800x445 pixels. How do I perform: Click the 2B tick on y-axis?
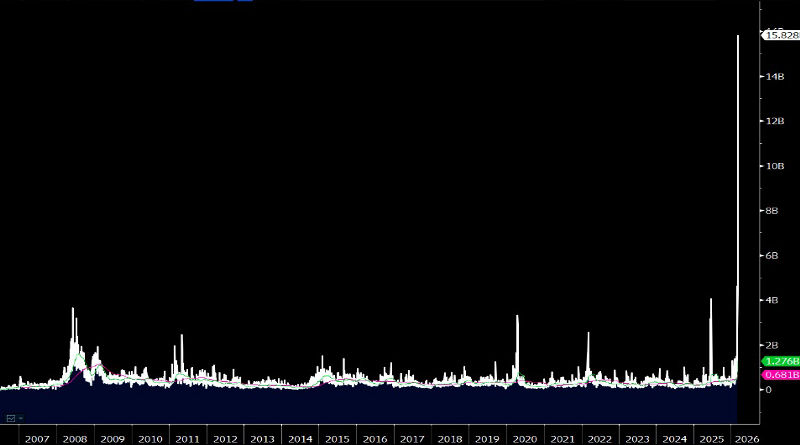pos(772,345)
